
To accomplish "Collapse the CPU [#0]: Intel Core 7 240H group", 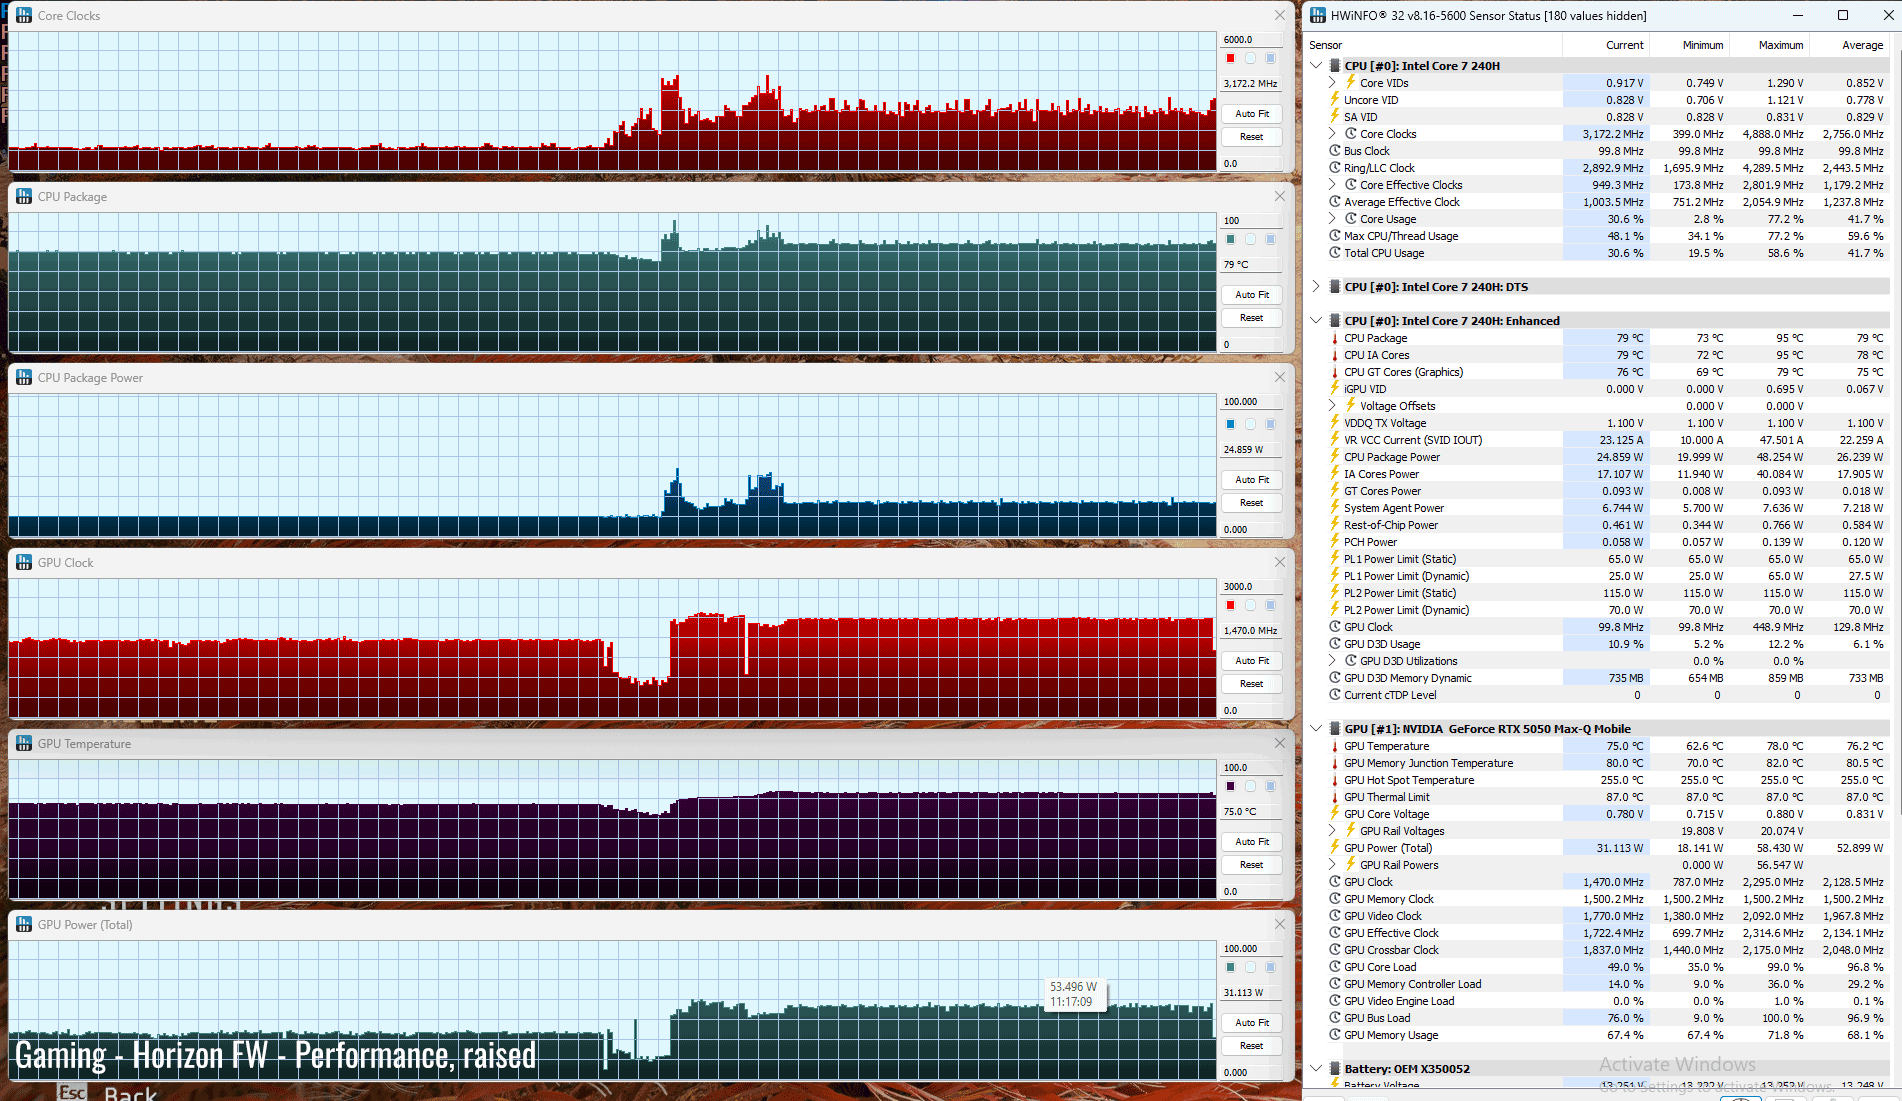I will coord(1316,65).
